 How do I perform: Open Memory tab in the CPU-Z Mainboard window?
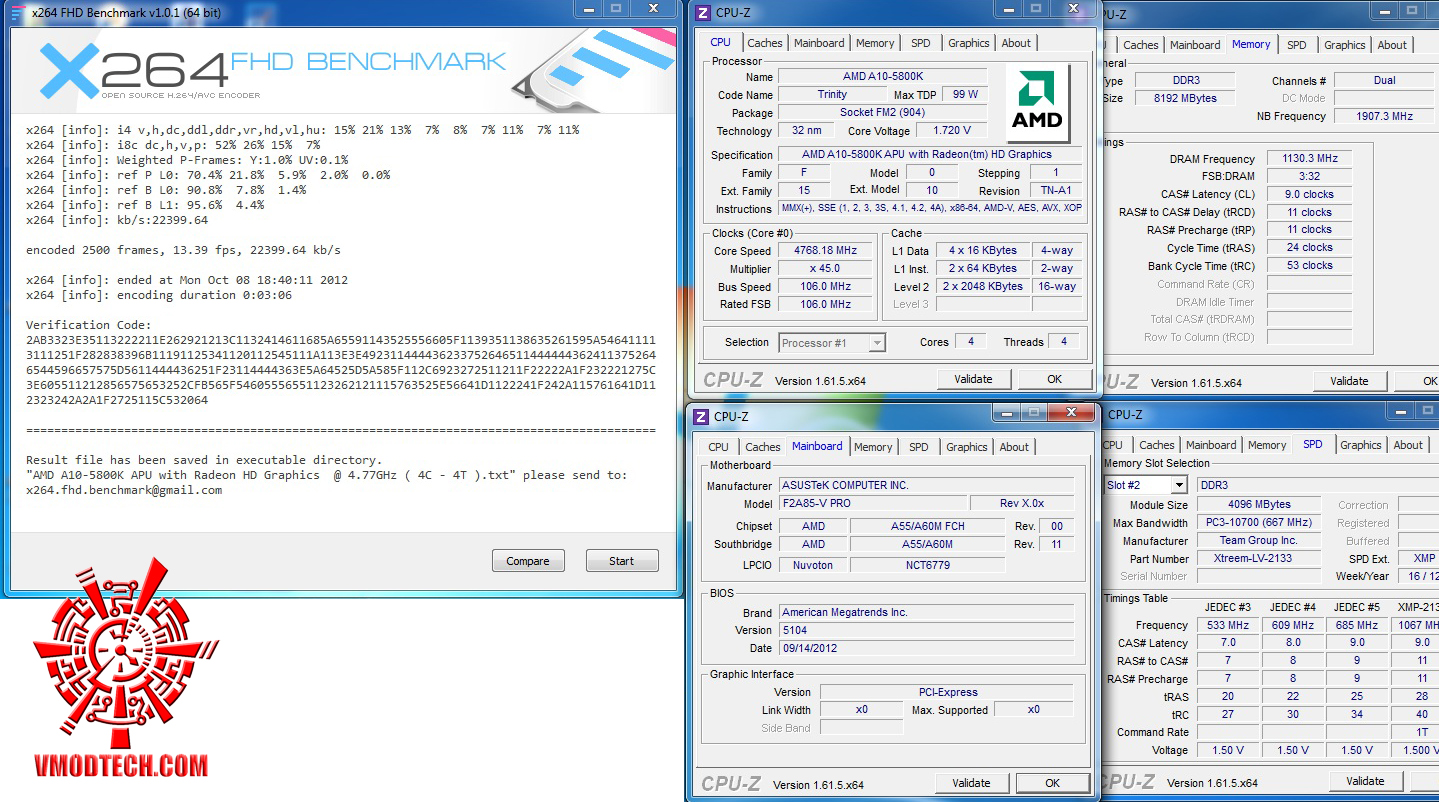click(x=873, y=447)
